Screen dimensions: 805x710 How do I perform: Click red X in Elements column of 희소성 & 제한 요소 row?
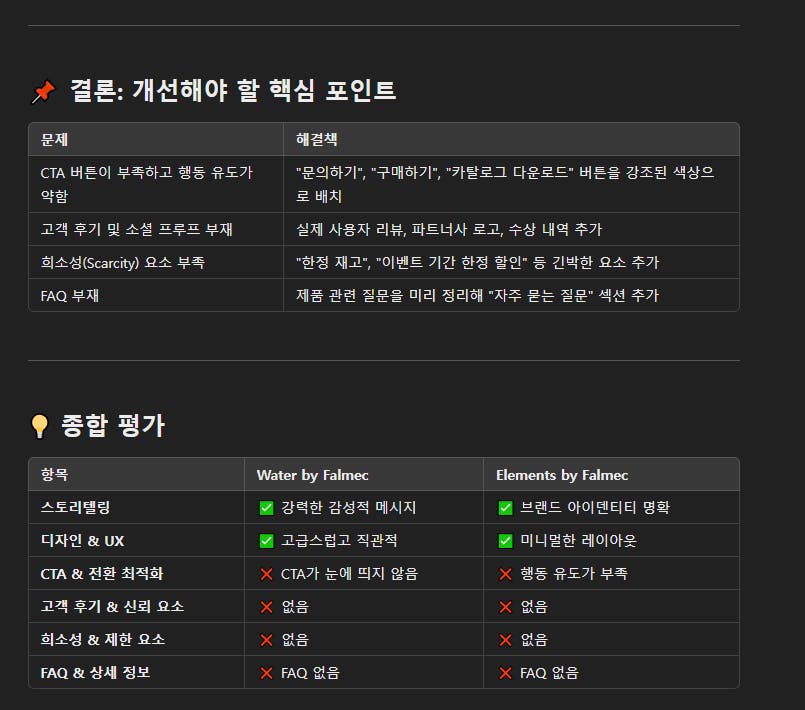pos(506,640)
